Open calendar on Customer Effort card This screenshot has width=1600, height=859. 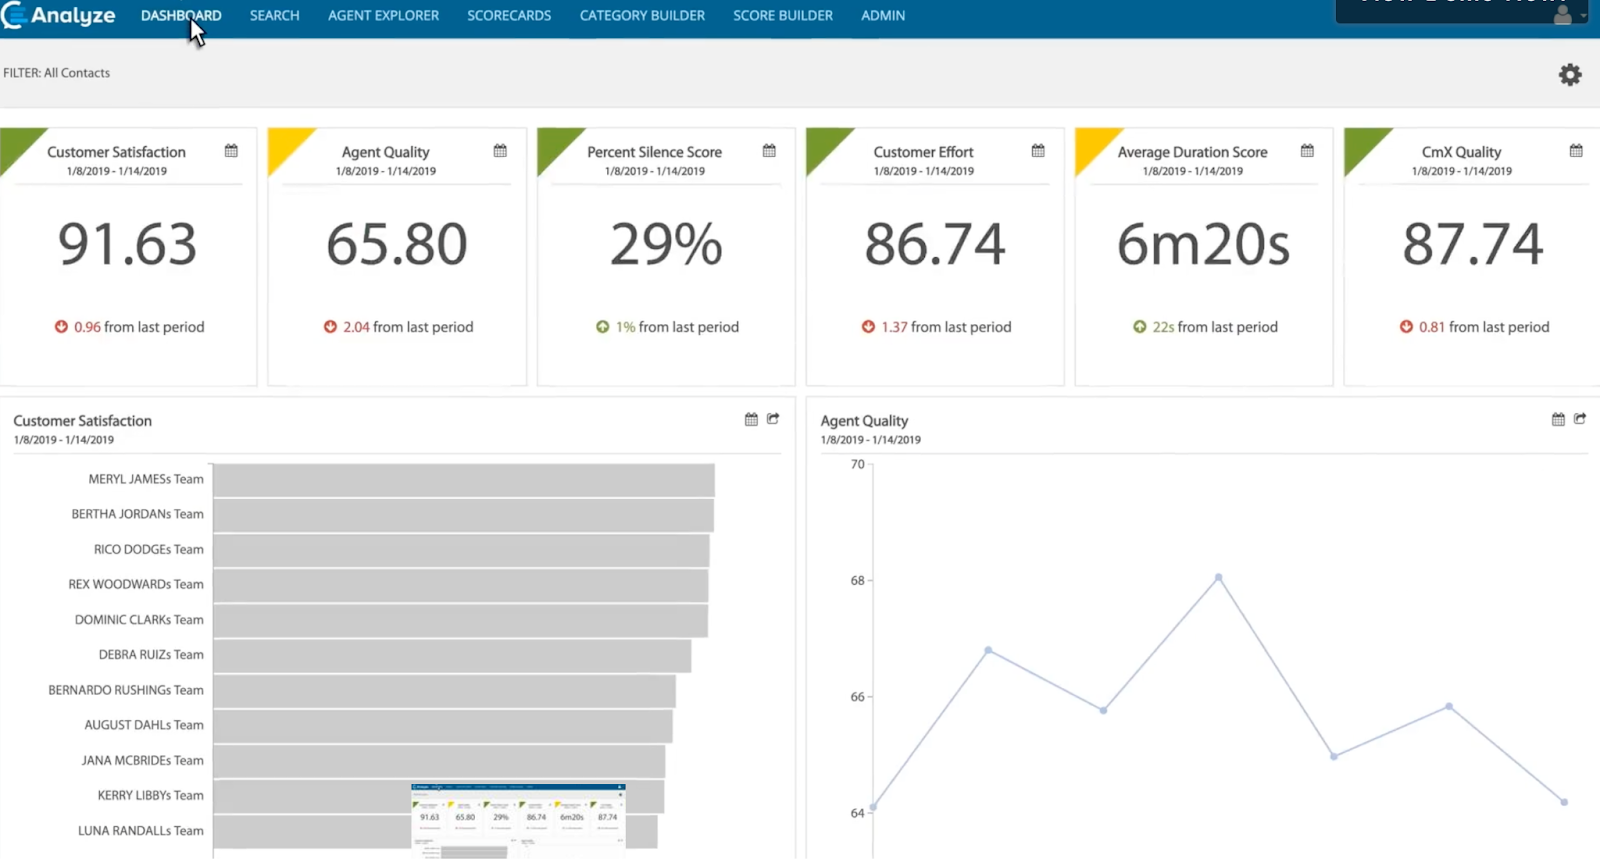pyautogui.click(x=1038, y=151)
